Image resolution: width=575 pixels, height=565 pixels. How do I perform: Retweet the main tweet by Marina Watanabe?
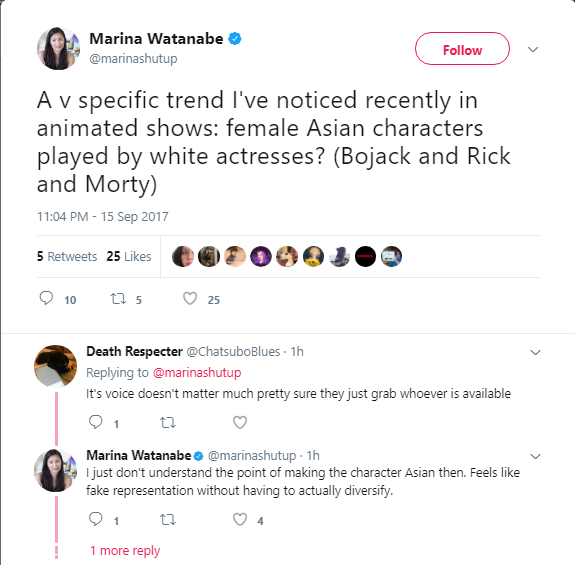point(118,299)
